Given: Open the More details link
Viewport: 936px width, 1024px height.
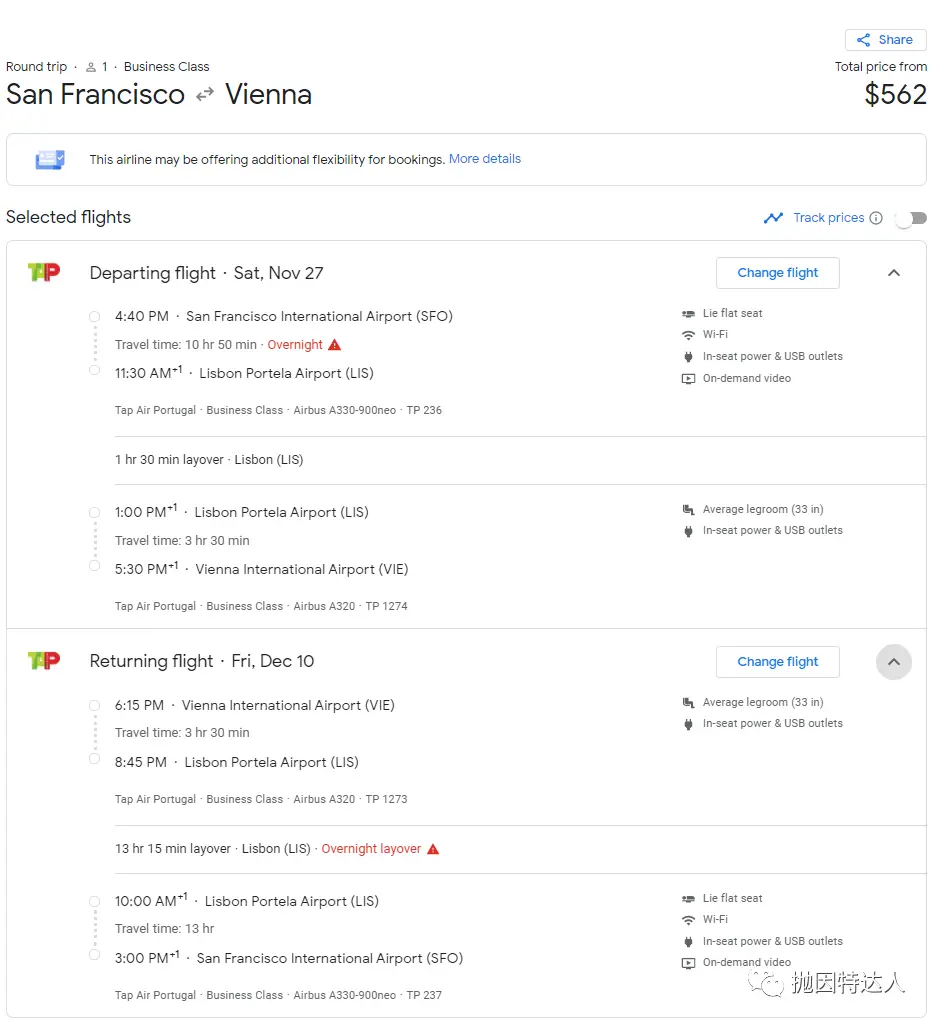Looking at the screenshot, I should click(485, 159).
